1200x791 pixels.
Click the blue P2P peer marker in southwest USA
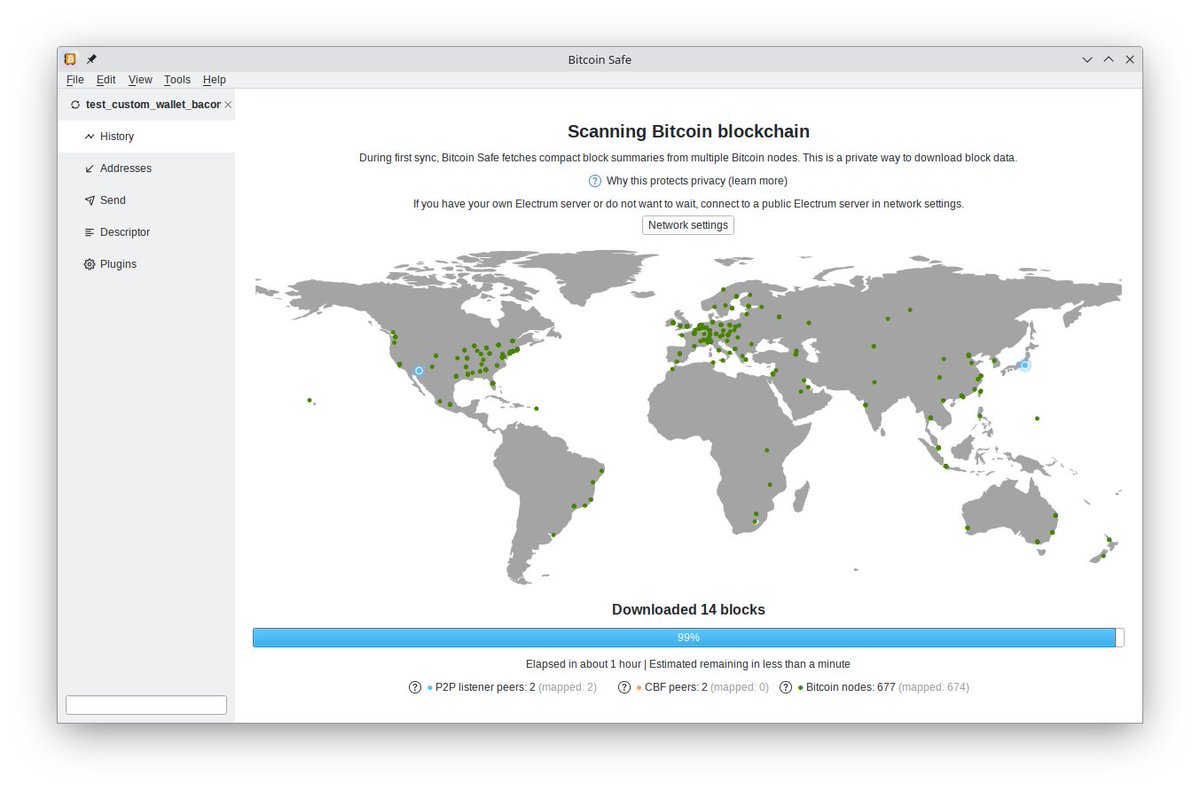coord(419,371)
